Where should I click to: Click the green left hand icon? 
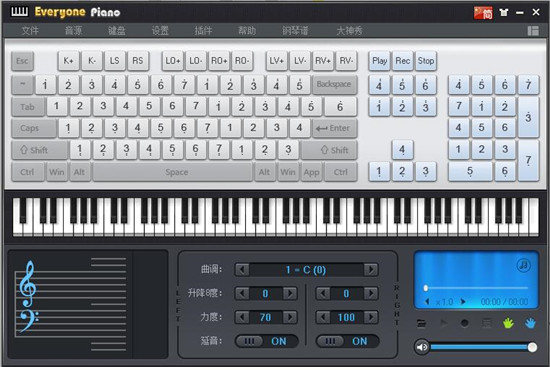point(508,323)
